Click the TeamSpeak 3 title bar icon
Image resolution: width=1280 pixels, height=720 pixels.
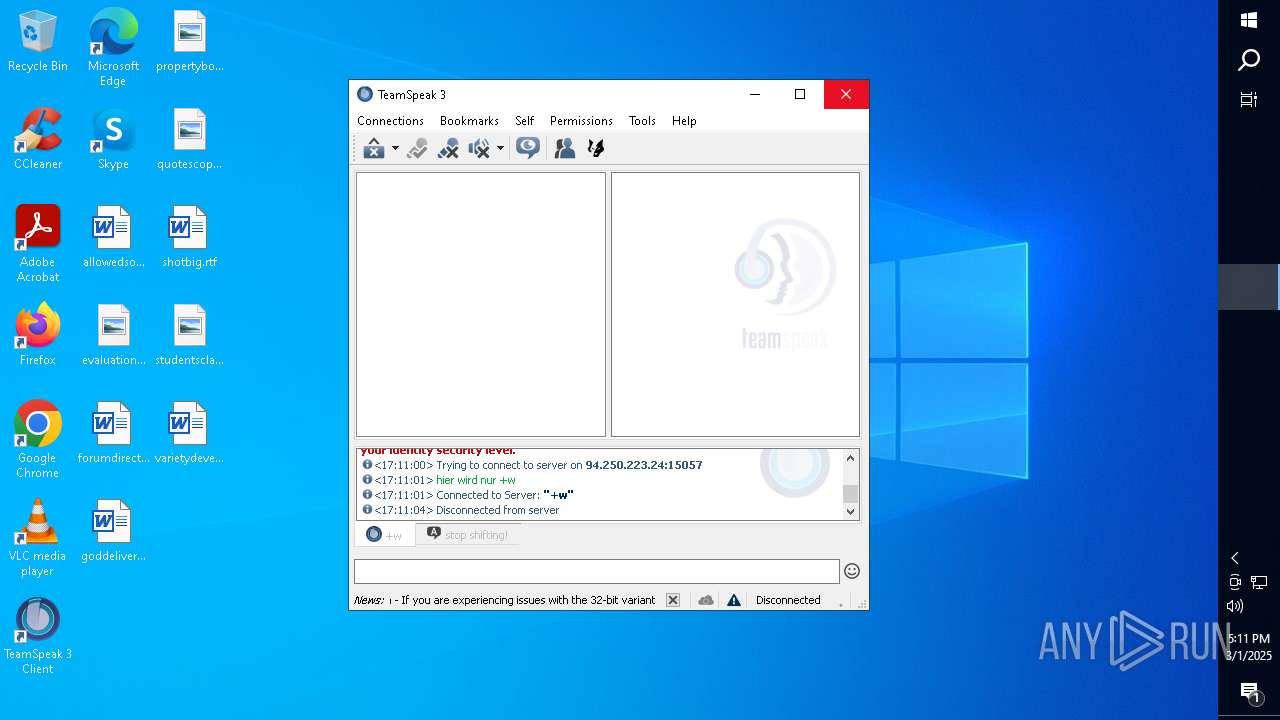365,94
